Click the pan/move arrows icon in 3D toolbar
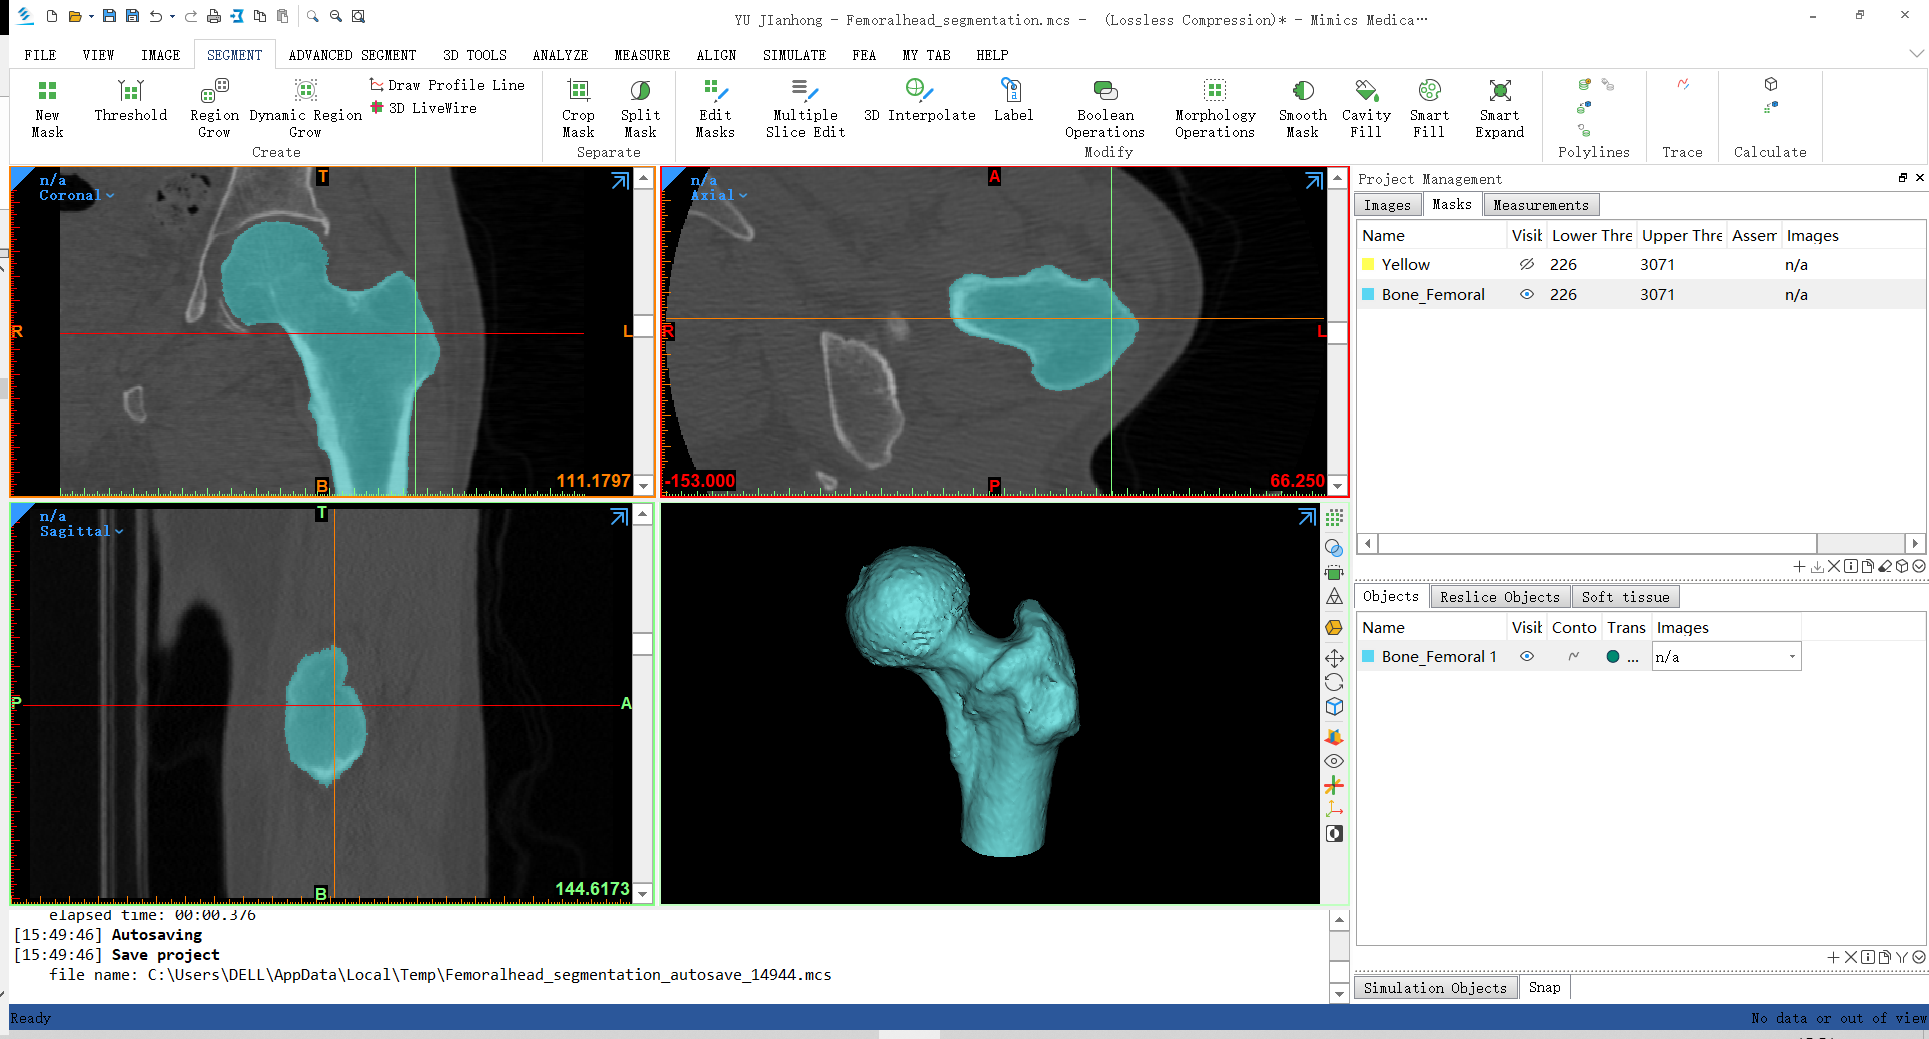Viewport: 1929px width, 1039px height. click(1334, 658)
